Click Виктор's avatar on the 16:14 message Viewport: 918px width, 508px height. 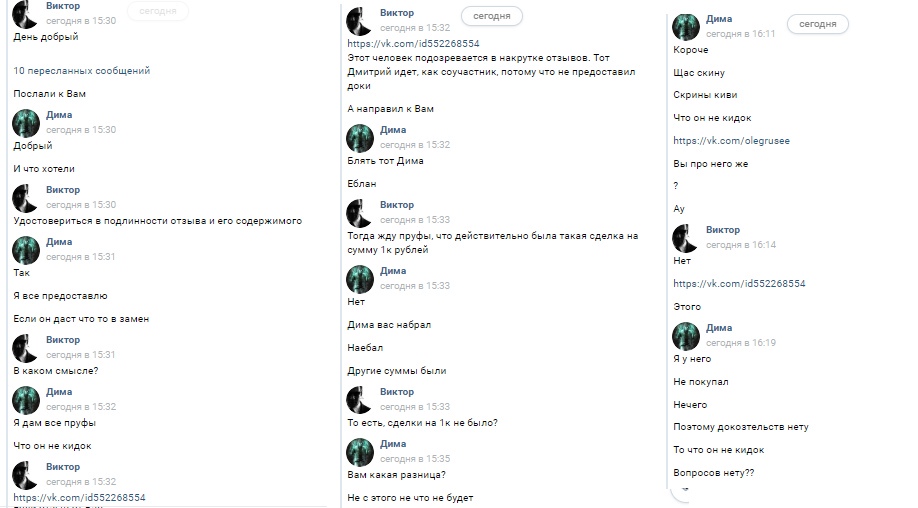(x=686, y=238)
